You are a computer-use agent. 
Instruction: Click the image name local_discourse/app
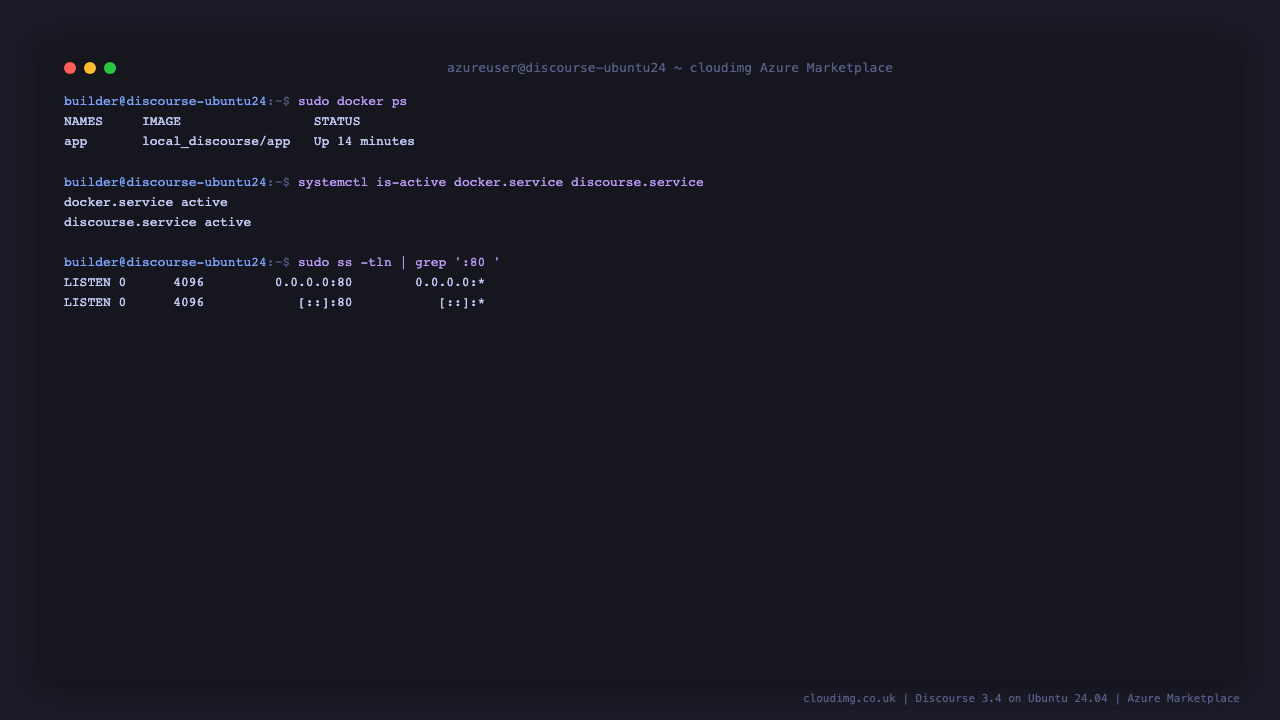216,142
